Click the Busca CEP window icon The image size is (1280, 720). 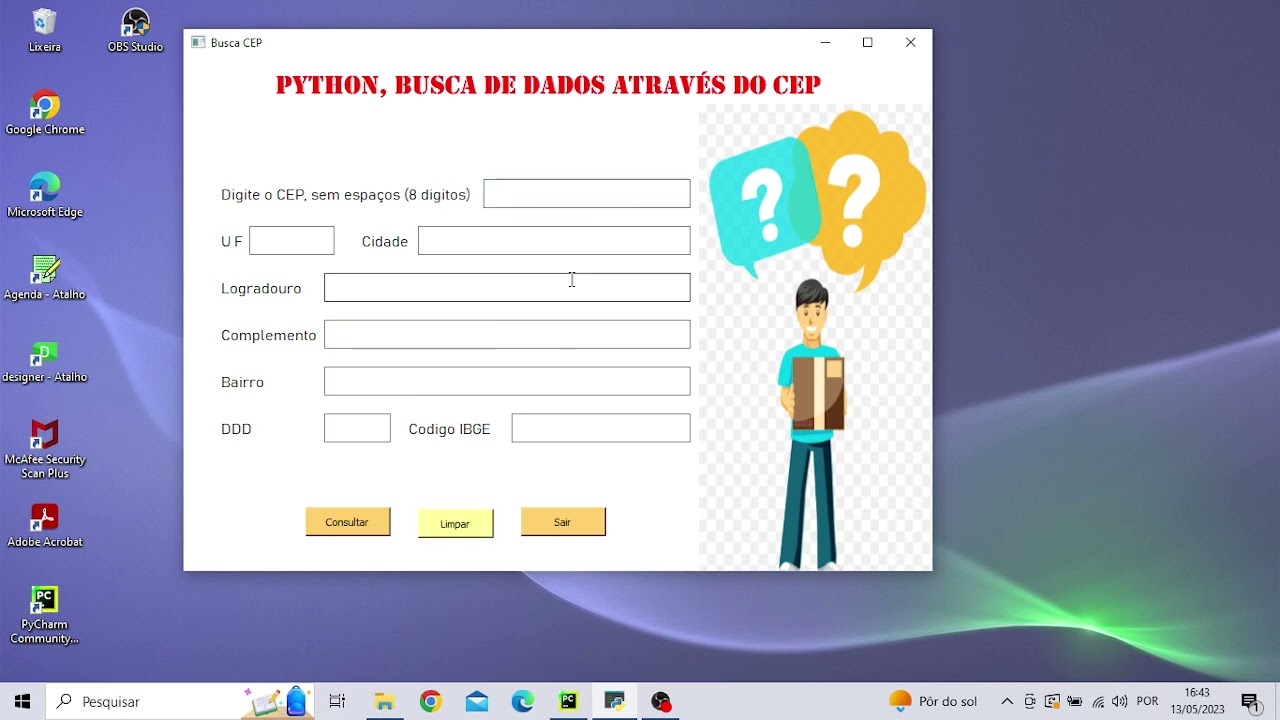[x=198, y=42]
